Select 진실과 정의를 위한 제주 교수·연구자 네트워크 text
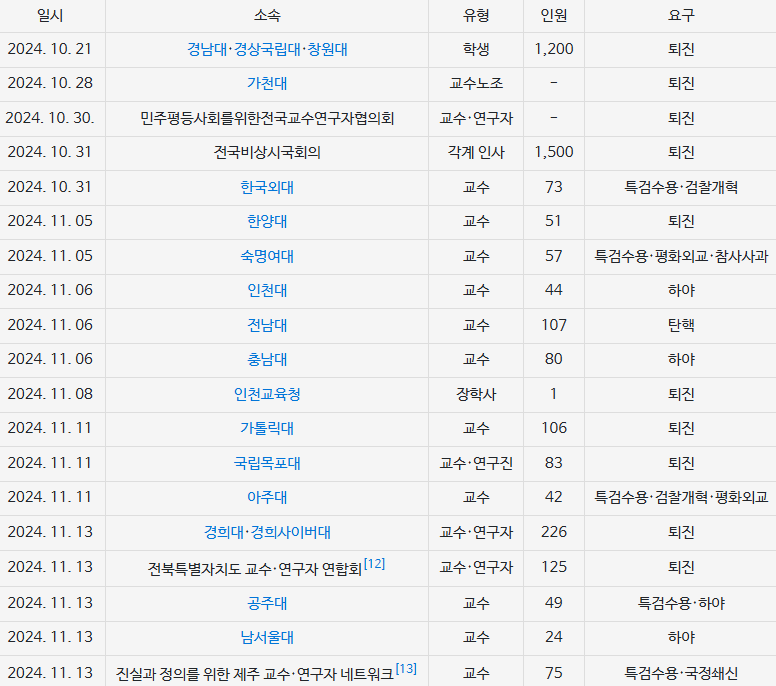Screen dimensions: 776x686 (x=255, y=674)
